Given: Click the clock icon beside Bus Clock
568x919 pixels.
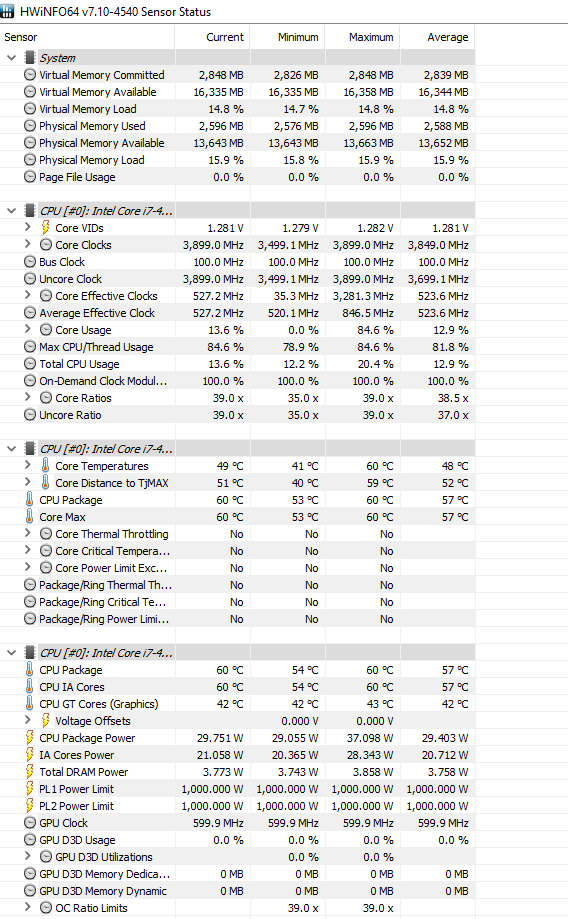Looking at the screenshot, I should pyautogui.click(x=30, y=261).
